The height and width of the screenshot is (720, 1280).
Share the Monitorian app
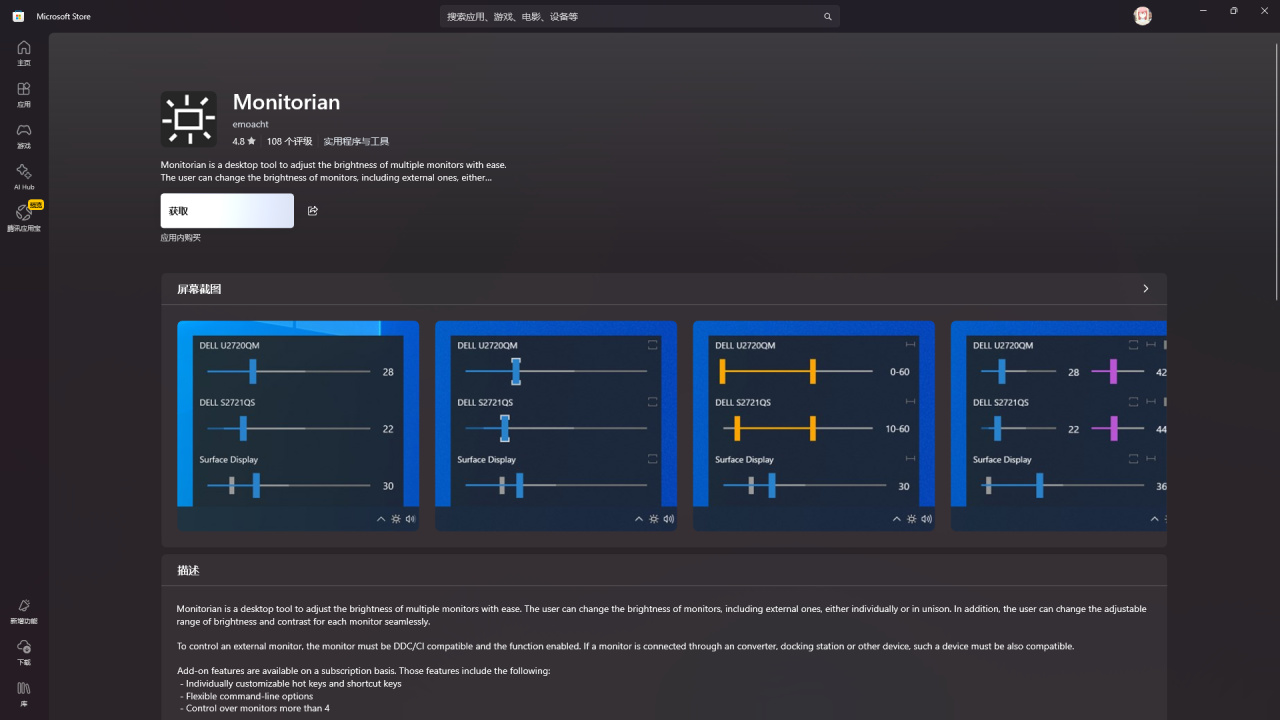pyautogui.click(x=313, y=211)
